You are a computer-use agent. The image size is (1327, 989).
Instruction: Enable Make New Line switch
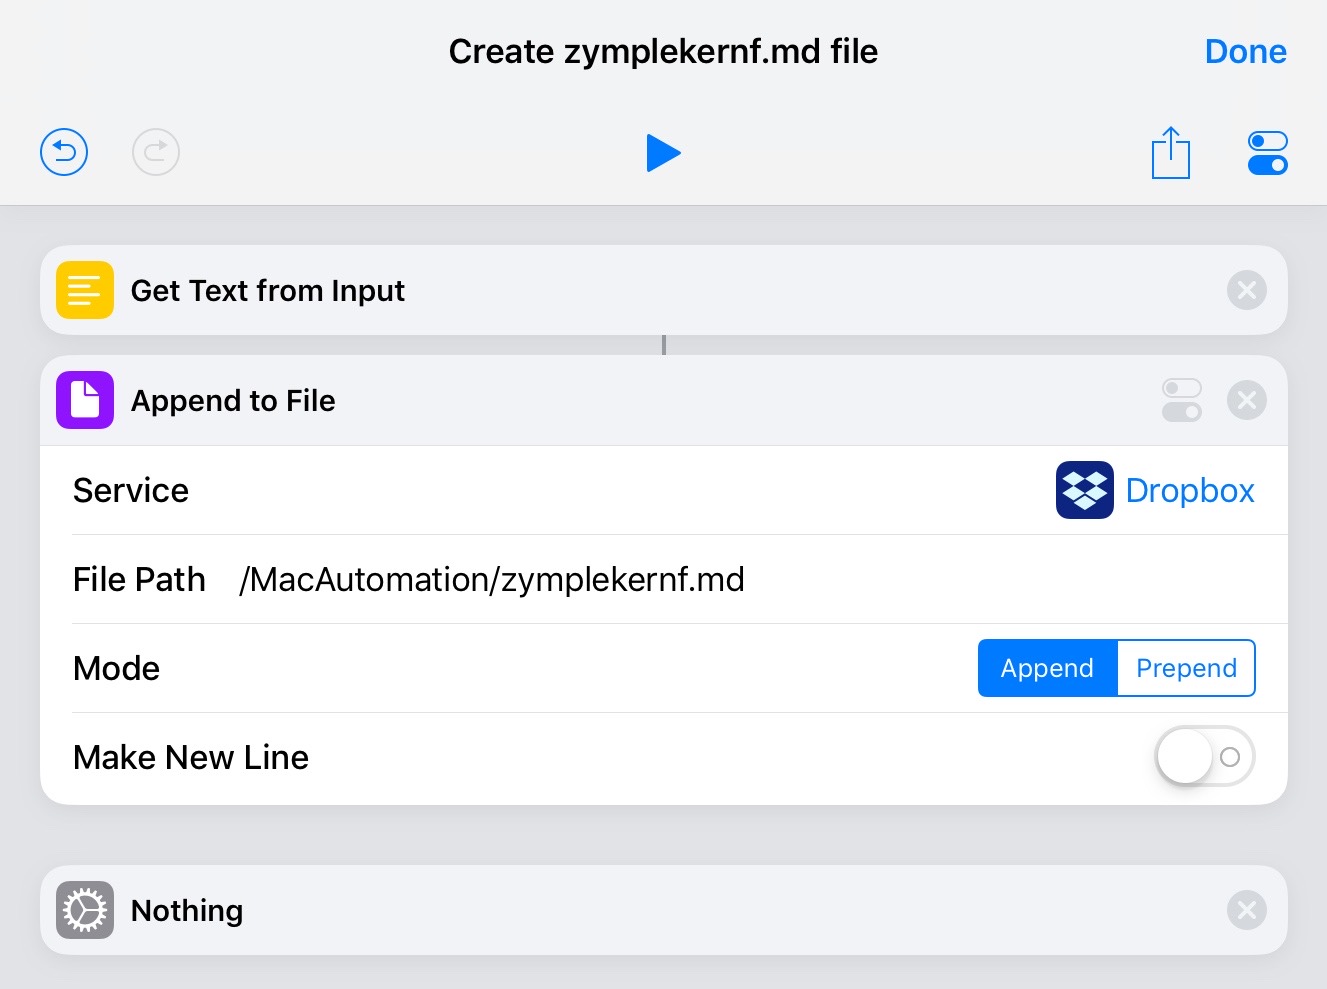coord(1205,757)
